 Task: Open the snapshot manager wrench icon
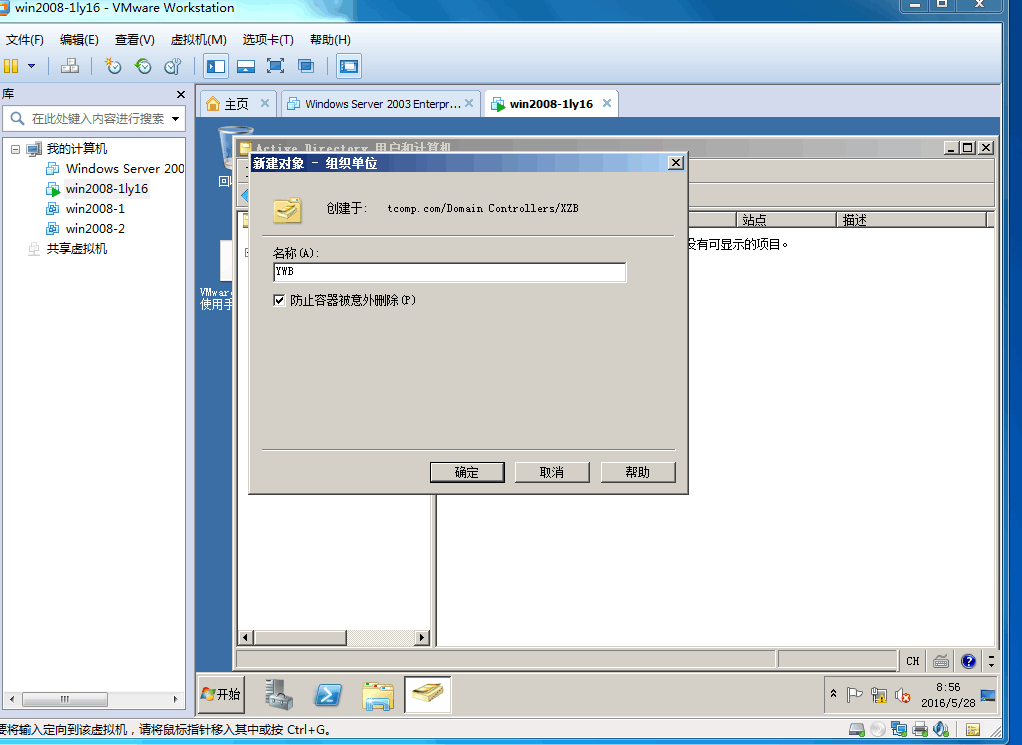coord(173,66)
